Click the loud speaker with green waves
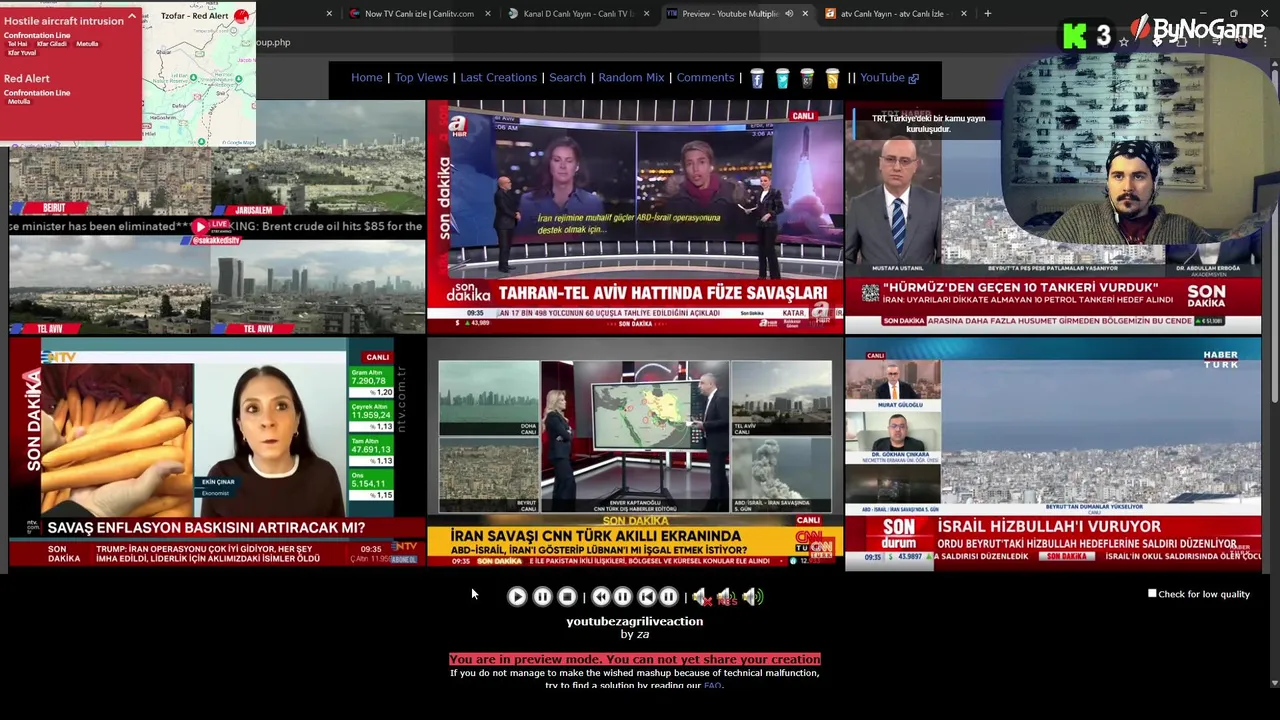The height and width of the screenshot is (720, 1280). click(752, 597)
